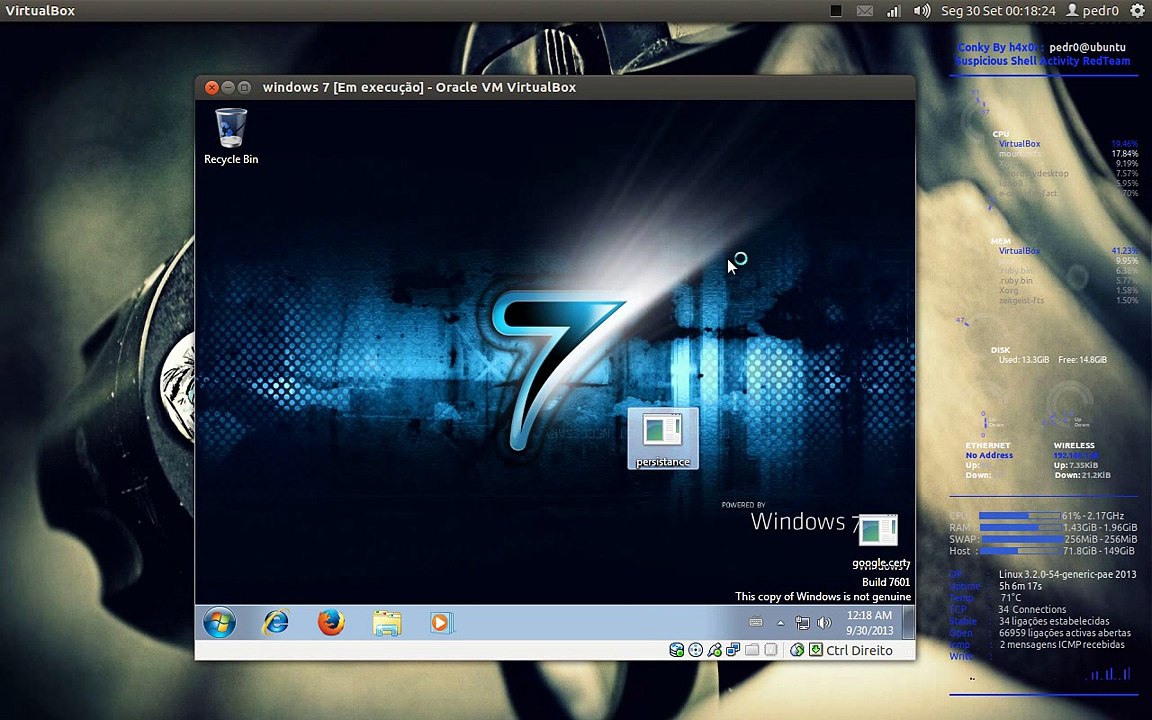Viewport: 1152px width, 720px height.
Task: Open the Recycle Bin desktop icon
Action: (x=231, y=136)
